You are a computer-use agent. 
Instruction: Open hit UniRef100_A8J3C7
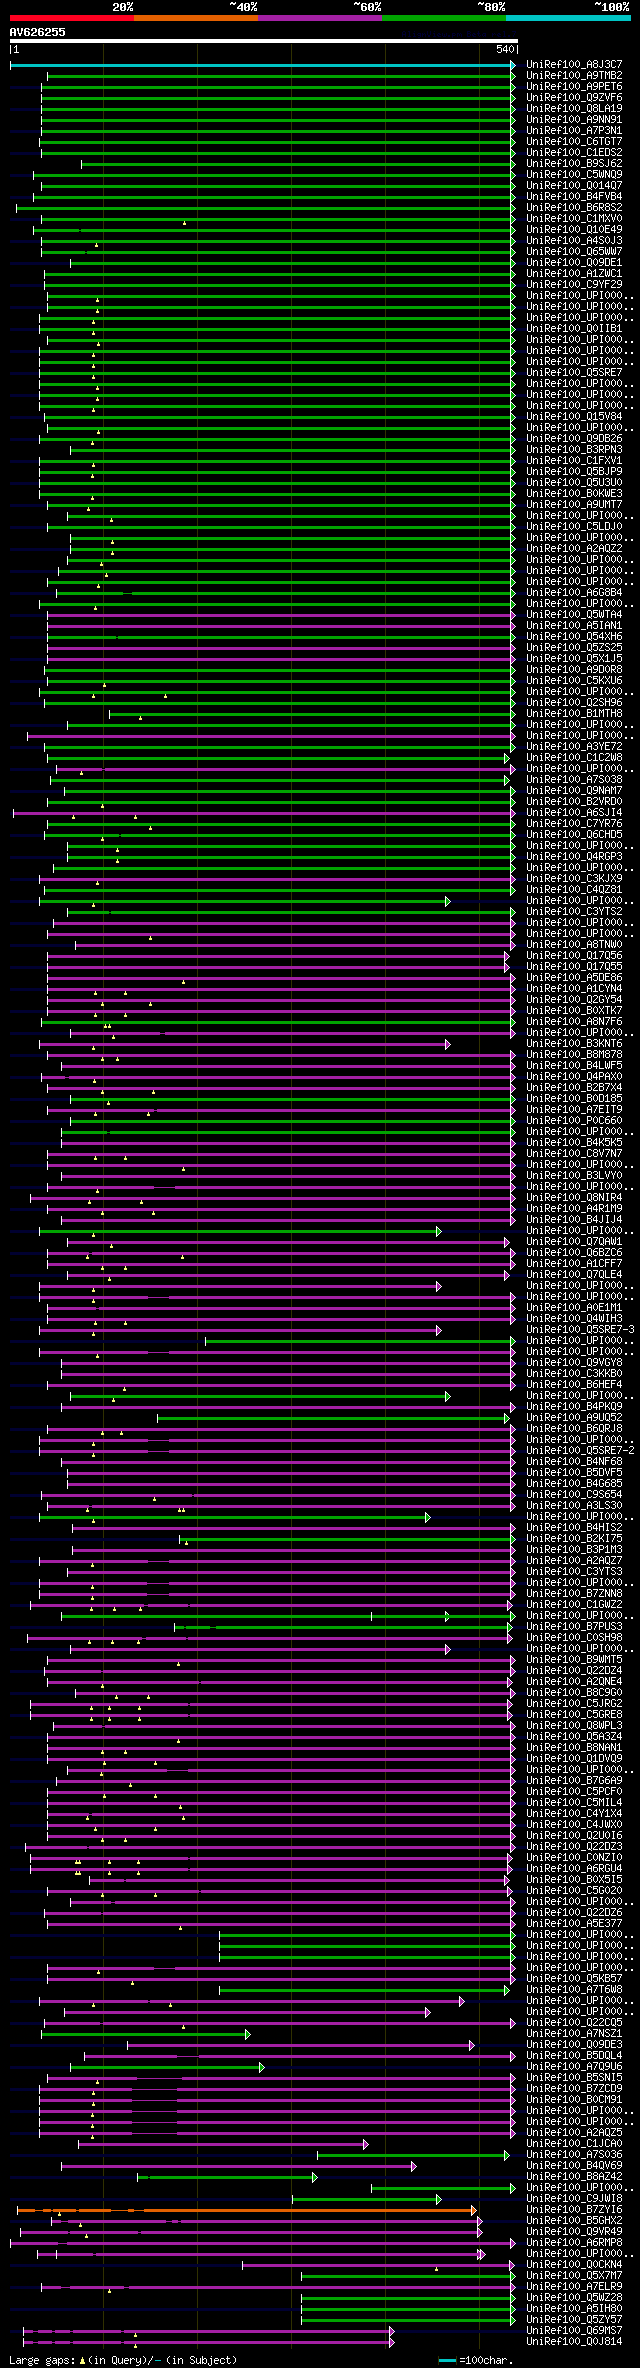click(574, 65)
